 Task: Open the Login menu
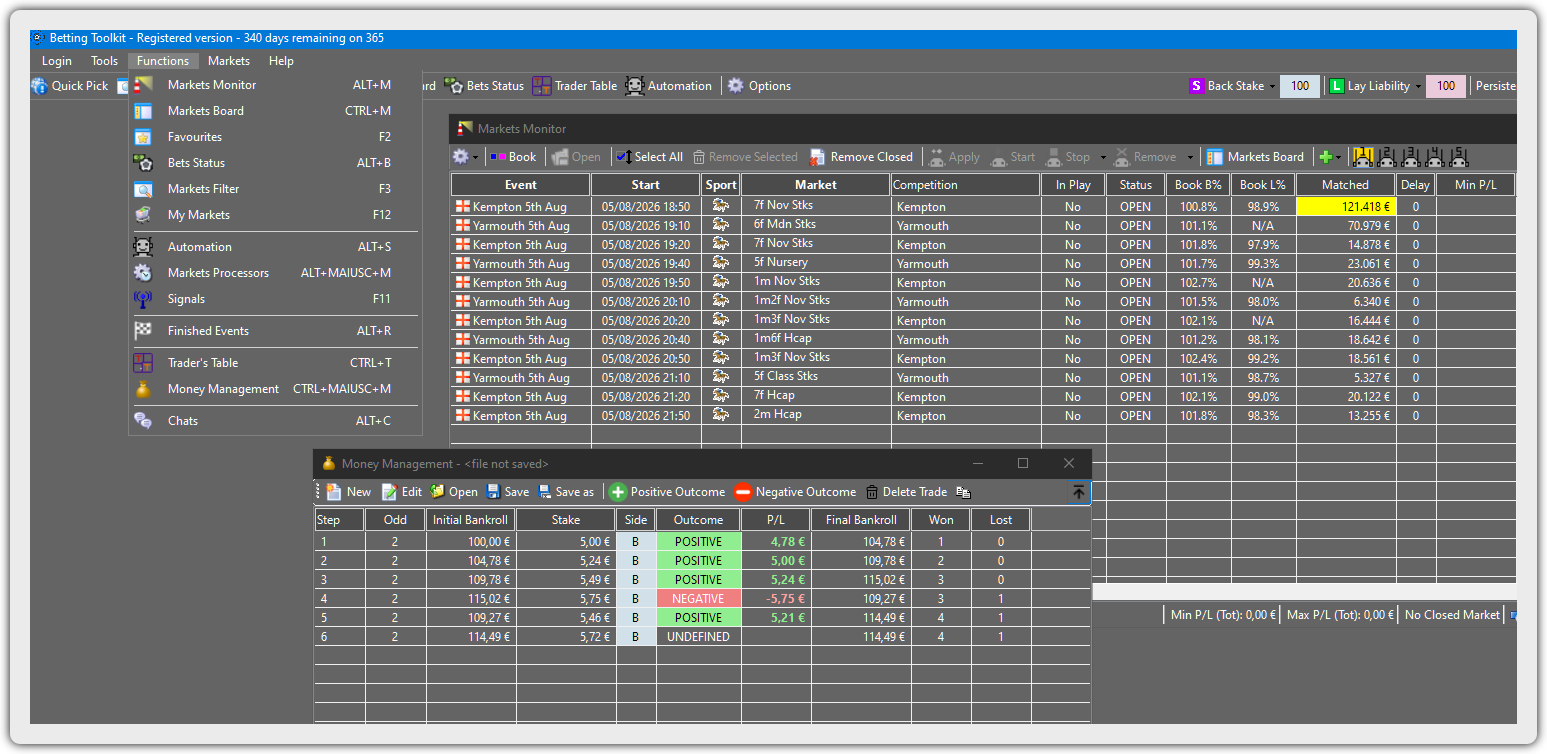point(57,61)
